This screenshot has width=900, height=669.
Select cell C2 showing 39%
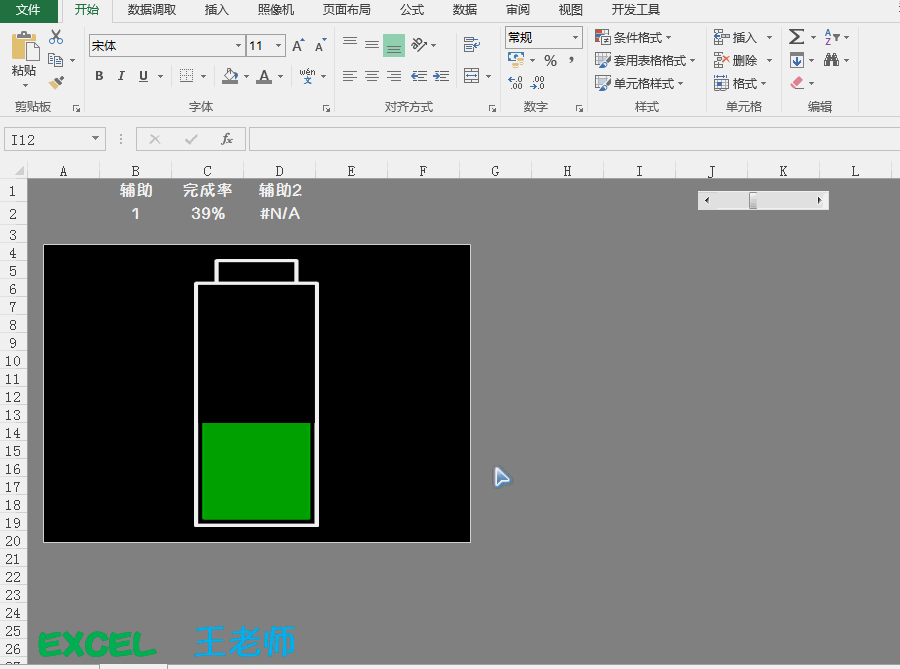click(208, 213)
